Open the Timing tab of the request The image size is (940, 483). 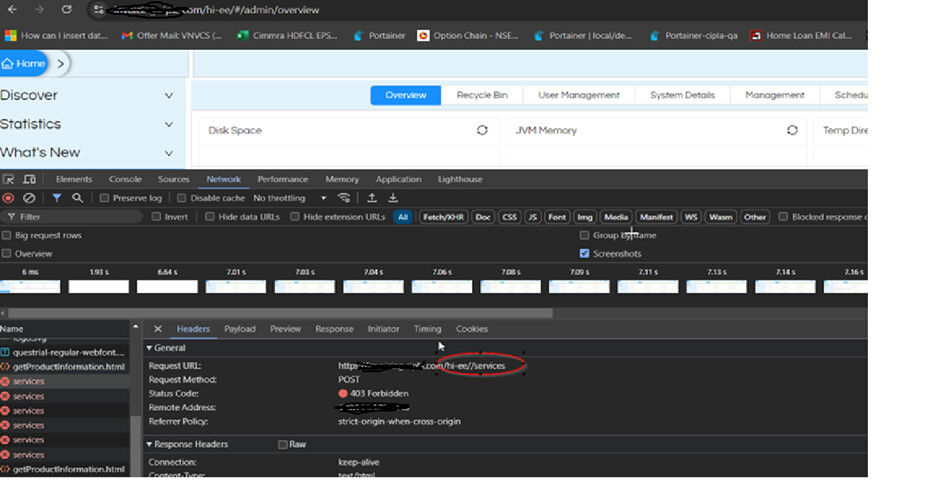pyautogui.click(x=427, y=329)
